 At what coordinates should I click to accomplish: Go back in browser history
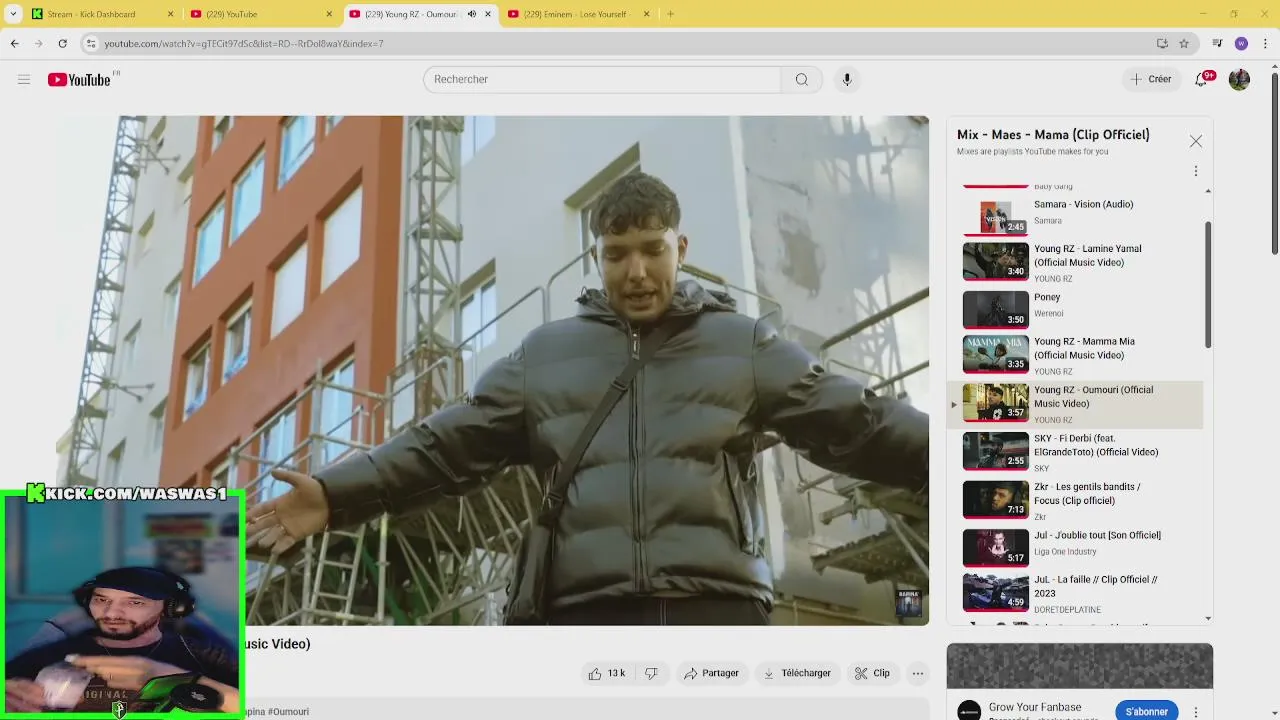tap(15, 44)
